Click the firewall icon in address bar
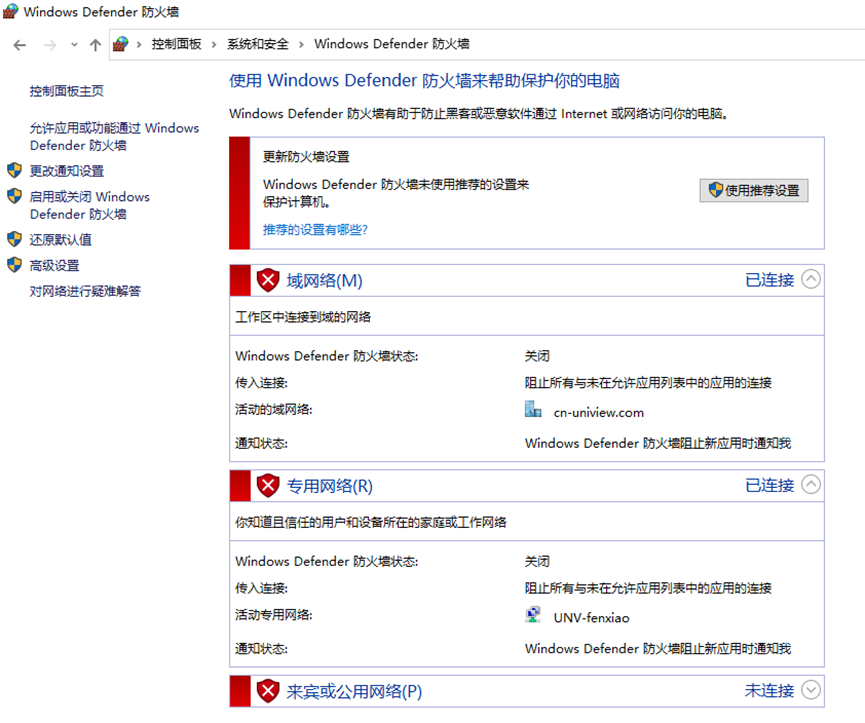 pyautogui.click(x=120, y=44)
